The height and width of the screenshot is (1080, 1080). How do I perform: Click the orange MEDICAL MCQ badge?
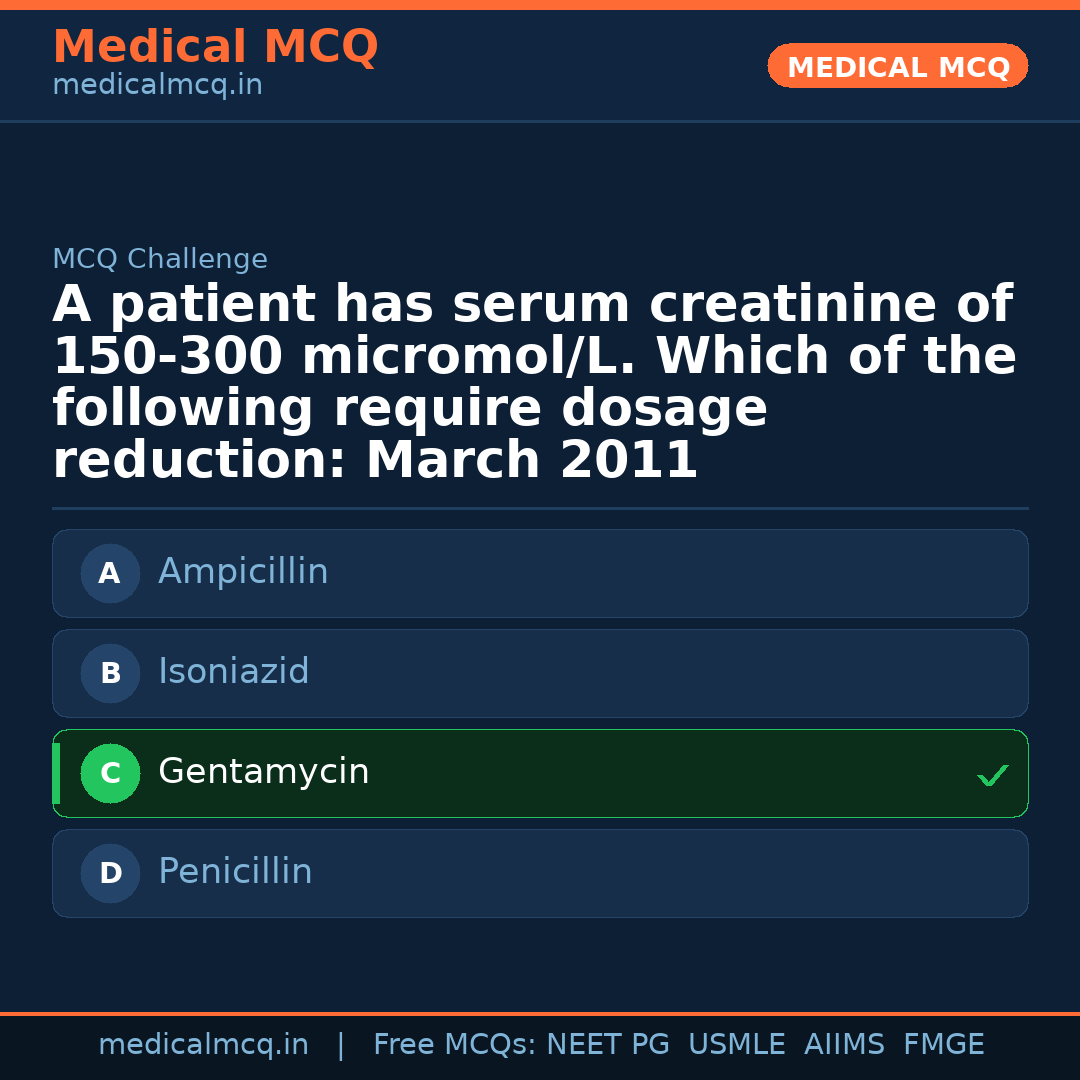click(x=897, y=66)
